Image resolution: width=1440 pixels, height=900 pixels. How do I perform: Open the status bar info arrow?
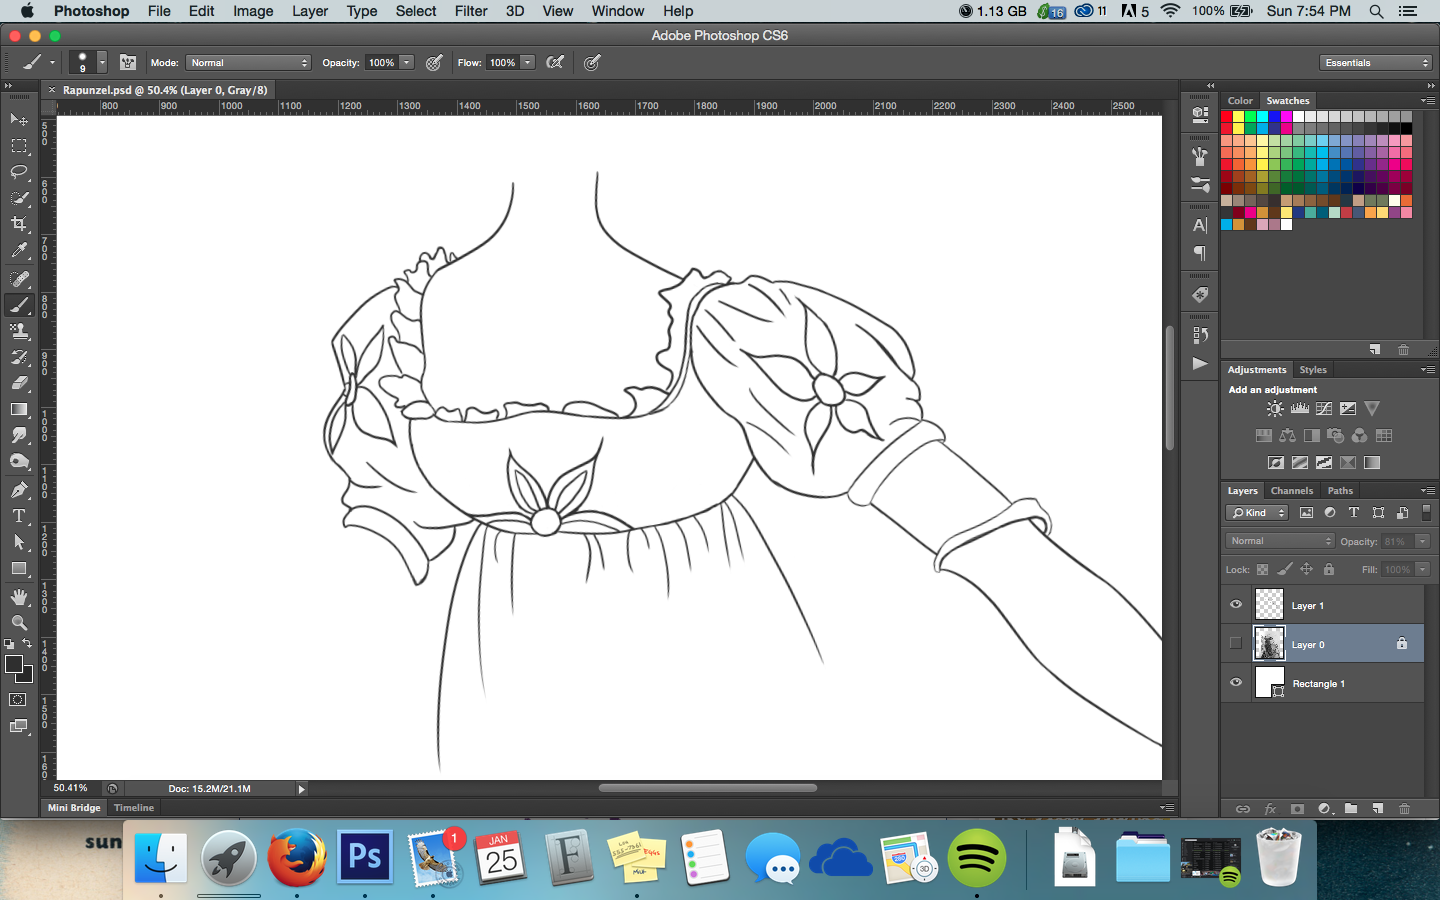click(301, 789)
